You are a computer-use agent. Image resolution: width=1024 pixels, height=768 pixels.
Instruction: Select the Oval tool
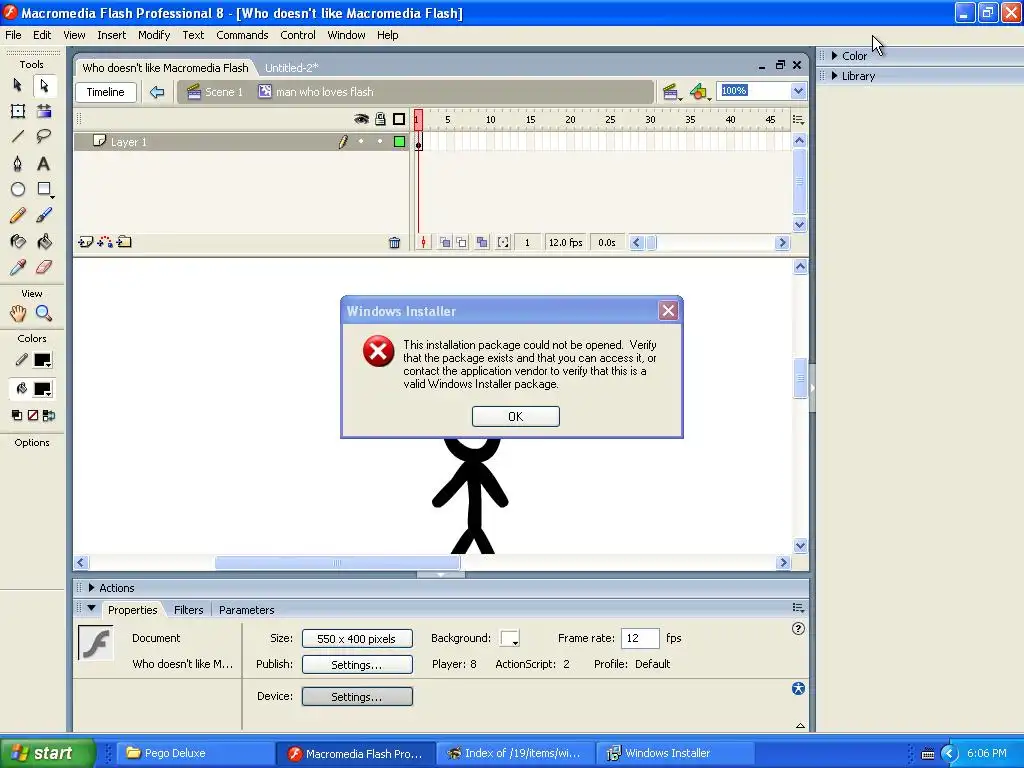tap(18, 189)
